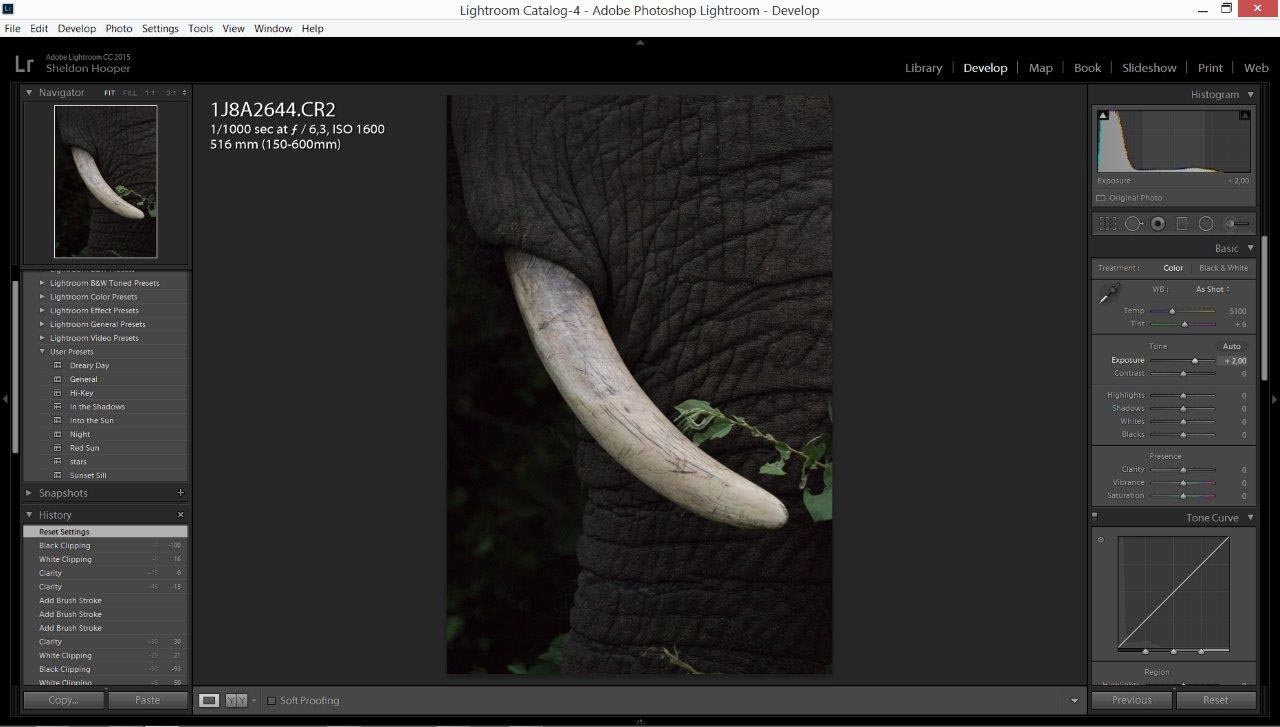The width and height of the screenshot is (1280, 727).
Task: Select the Red Eye Correction tool
Action: tap(1158, 224)
